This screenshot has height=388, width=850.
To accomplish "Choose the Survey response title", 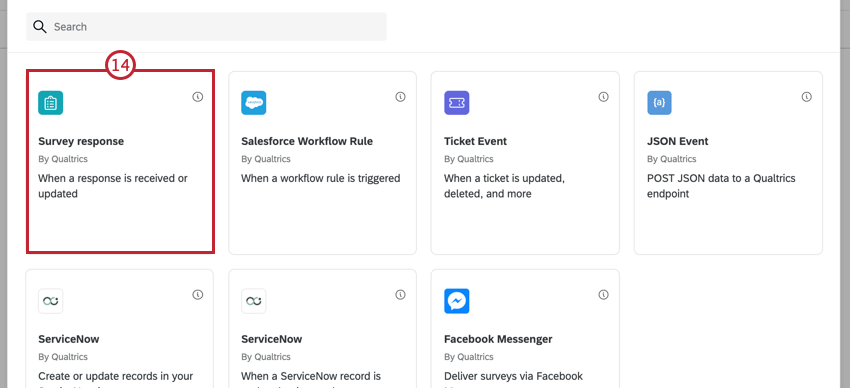I will coord(81,141).
